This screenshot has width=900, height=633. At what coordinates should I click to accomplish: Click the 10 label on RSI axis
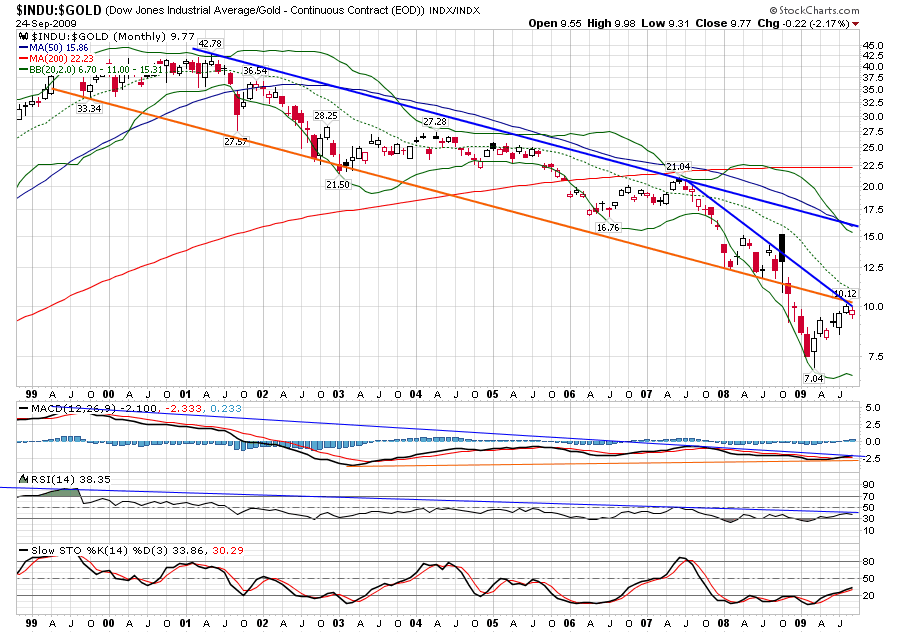(x=868, y=530)
